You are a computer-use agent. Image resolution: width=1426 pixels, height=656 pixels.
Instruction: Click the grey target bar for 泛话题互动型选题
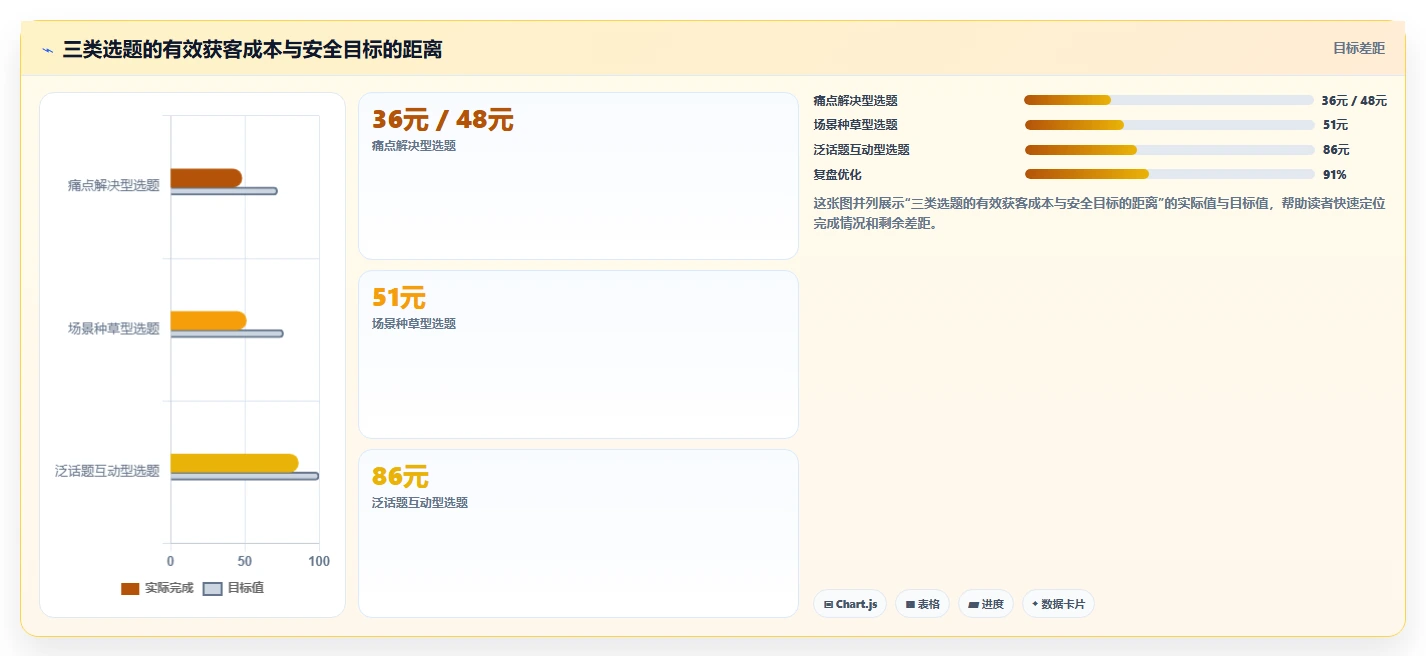245,476
